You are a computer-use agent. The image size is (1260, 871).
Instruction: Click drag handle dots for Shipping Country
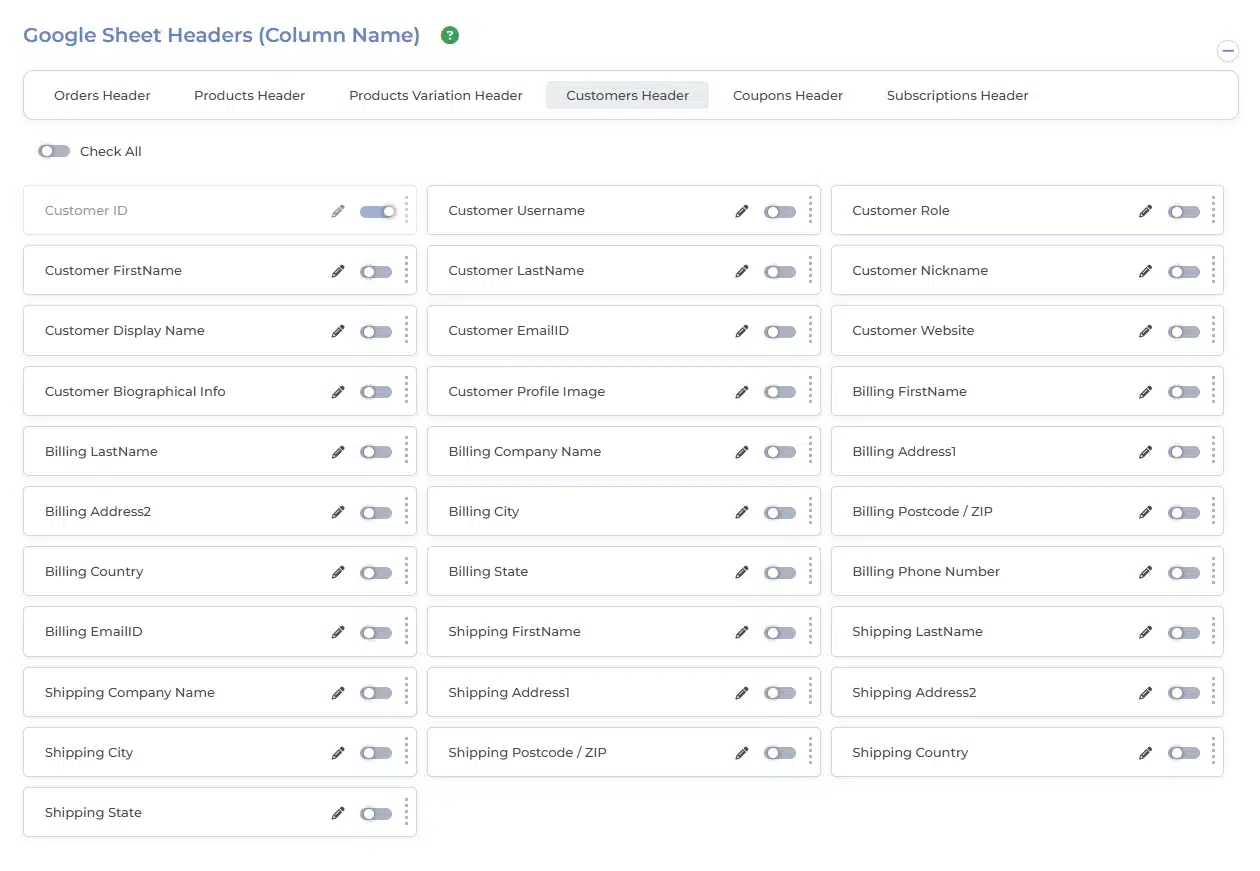pos(1213,753)
